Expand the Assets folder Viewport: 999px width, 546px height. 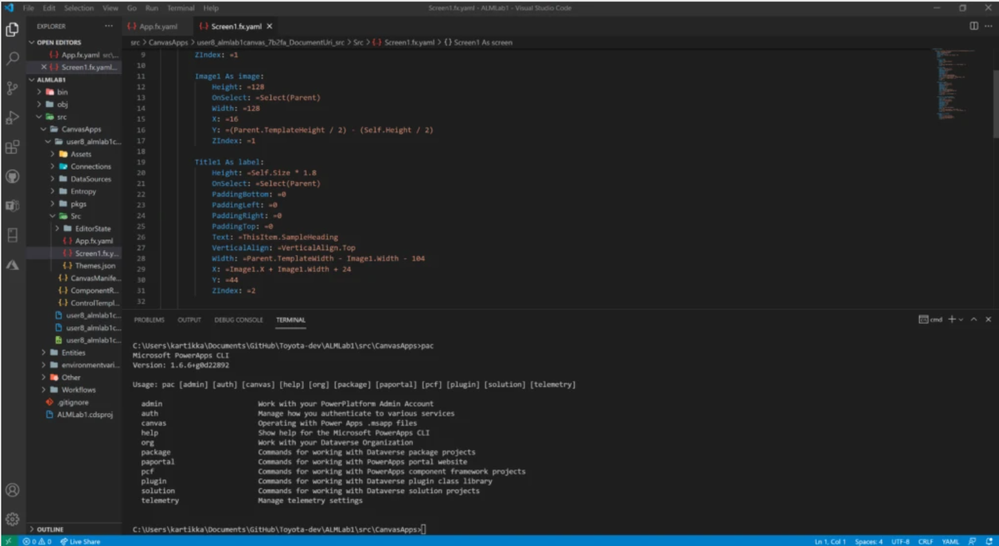[x=81, y=154]
